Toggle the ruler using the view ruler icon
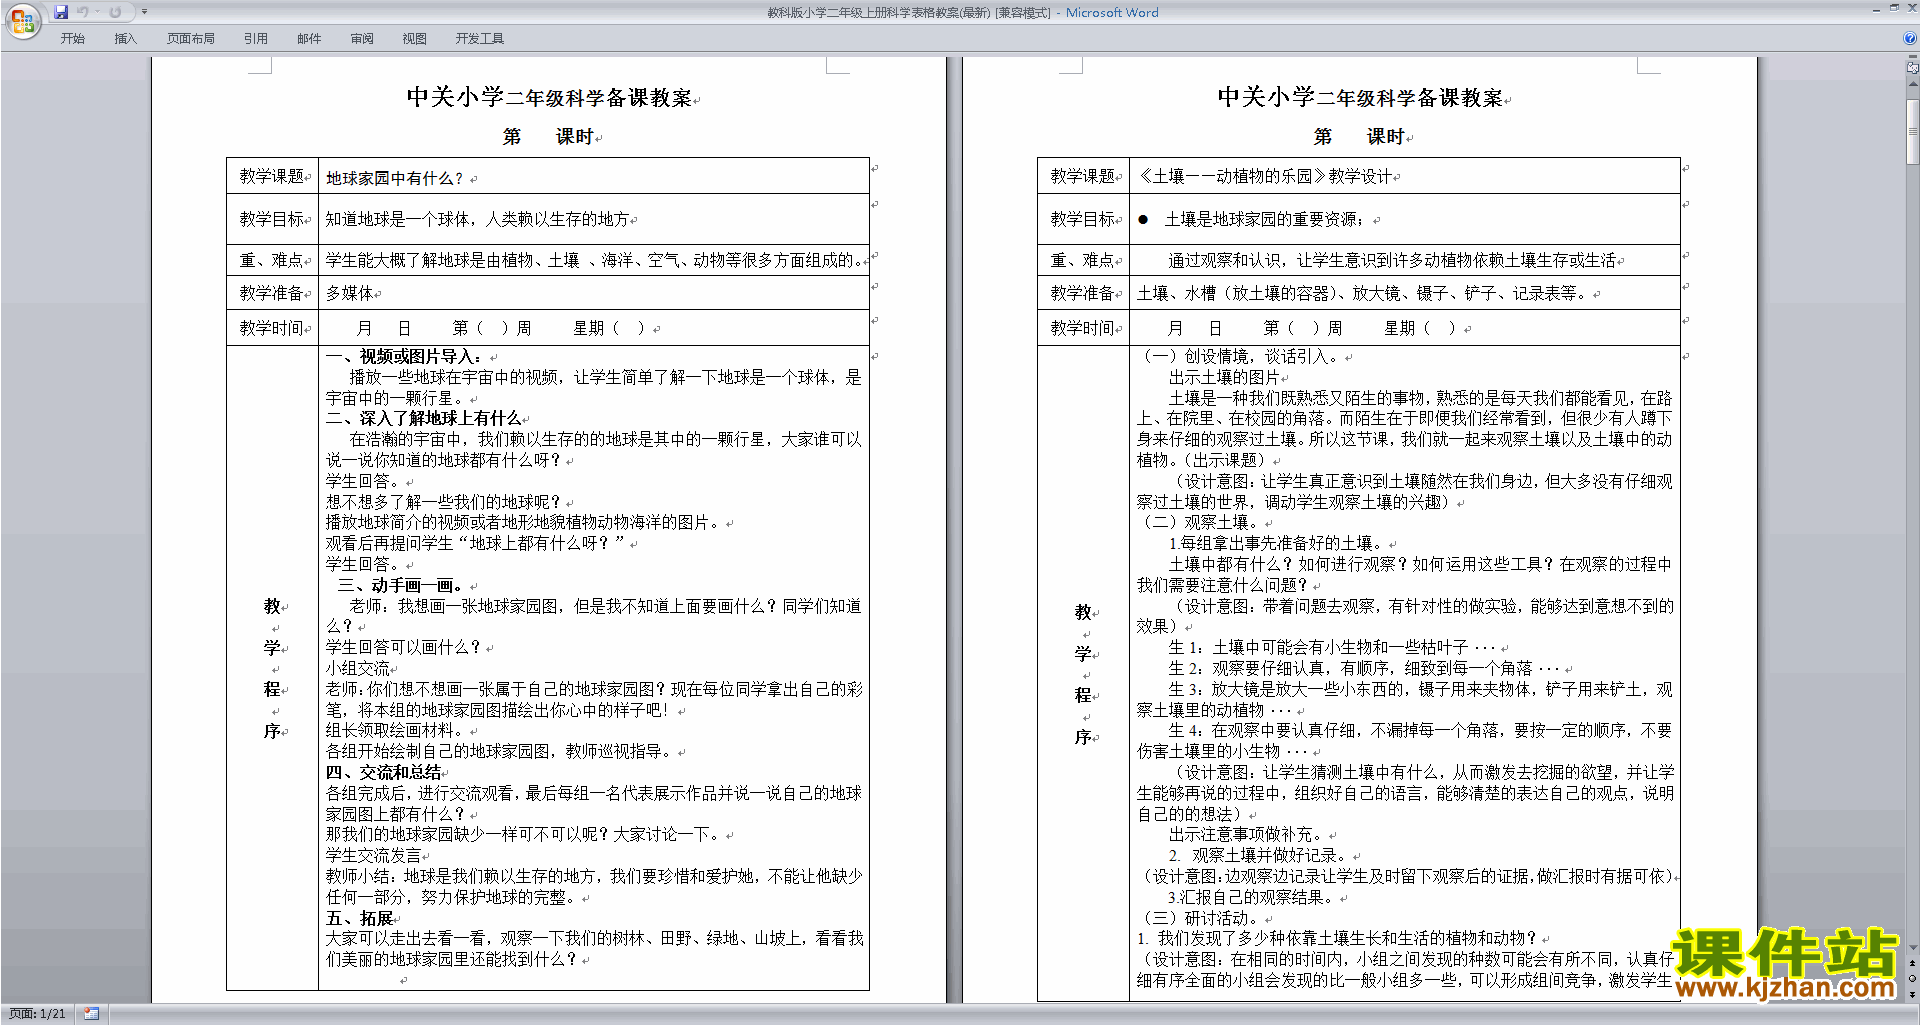This screenshot has width=1920, height=1025. point(1912,68)
